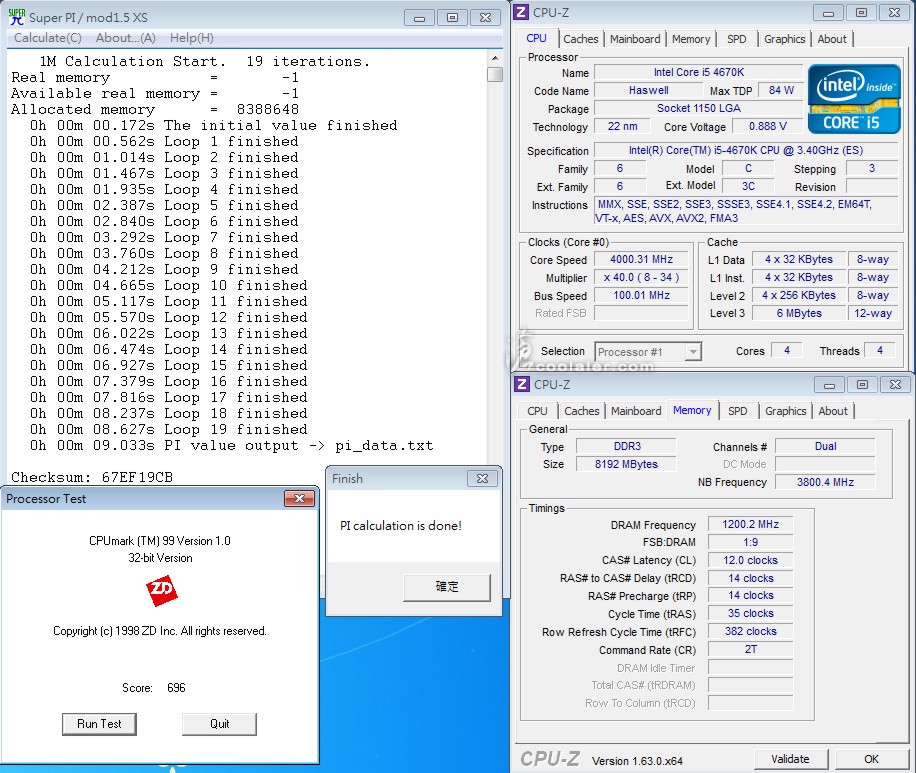916x773 pixels.
Task: Click Validate button in CPU-Z
Action: 790,759
